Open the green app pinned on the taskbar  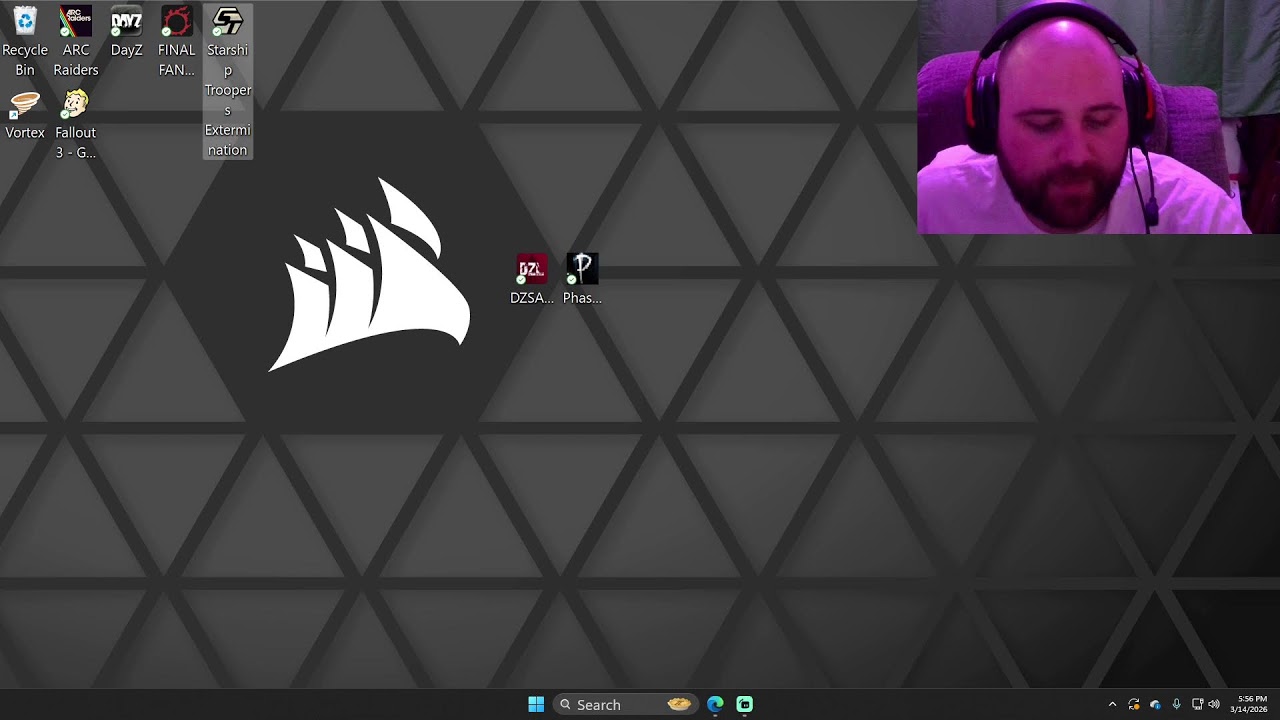745,704
